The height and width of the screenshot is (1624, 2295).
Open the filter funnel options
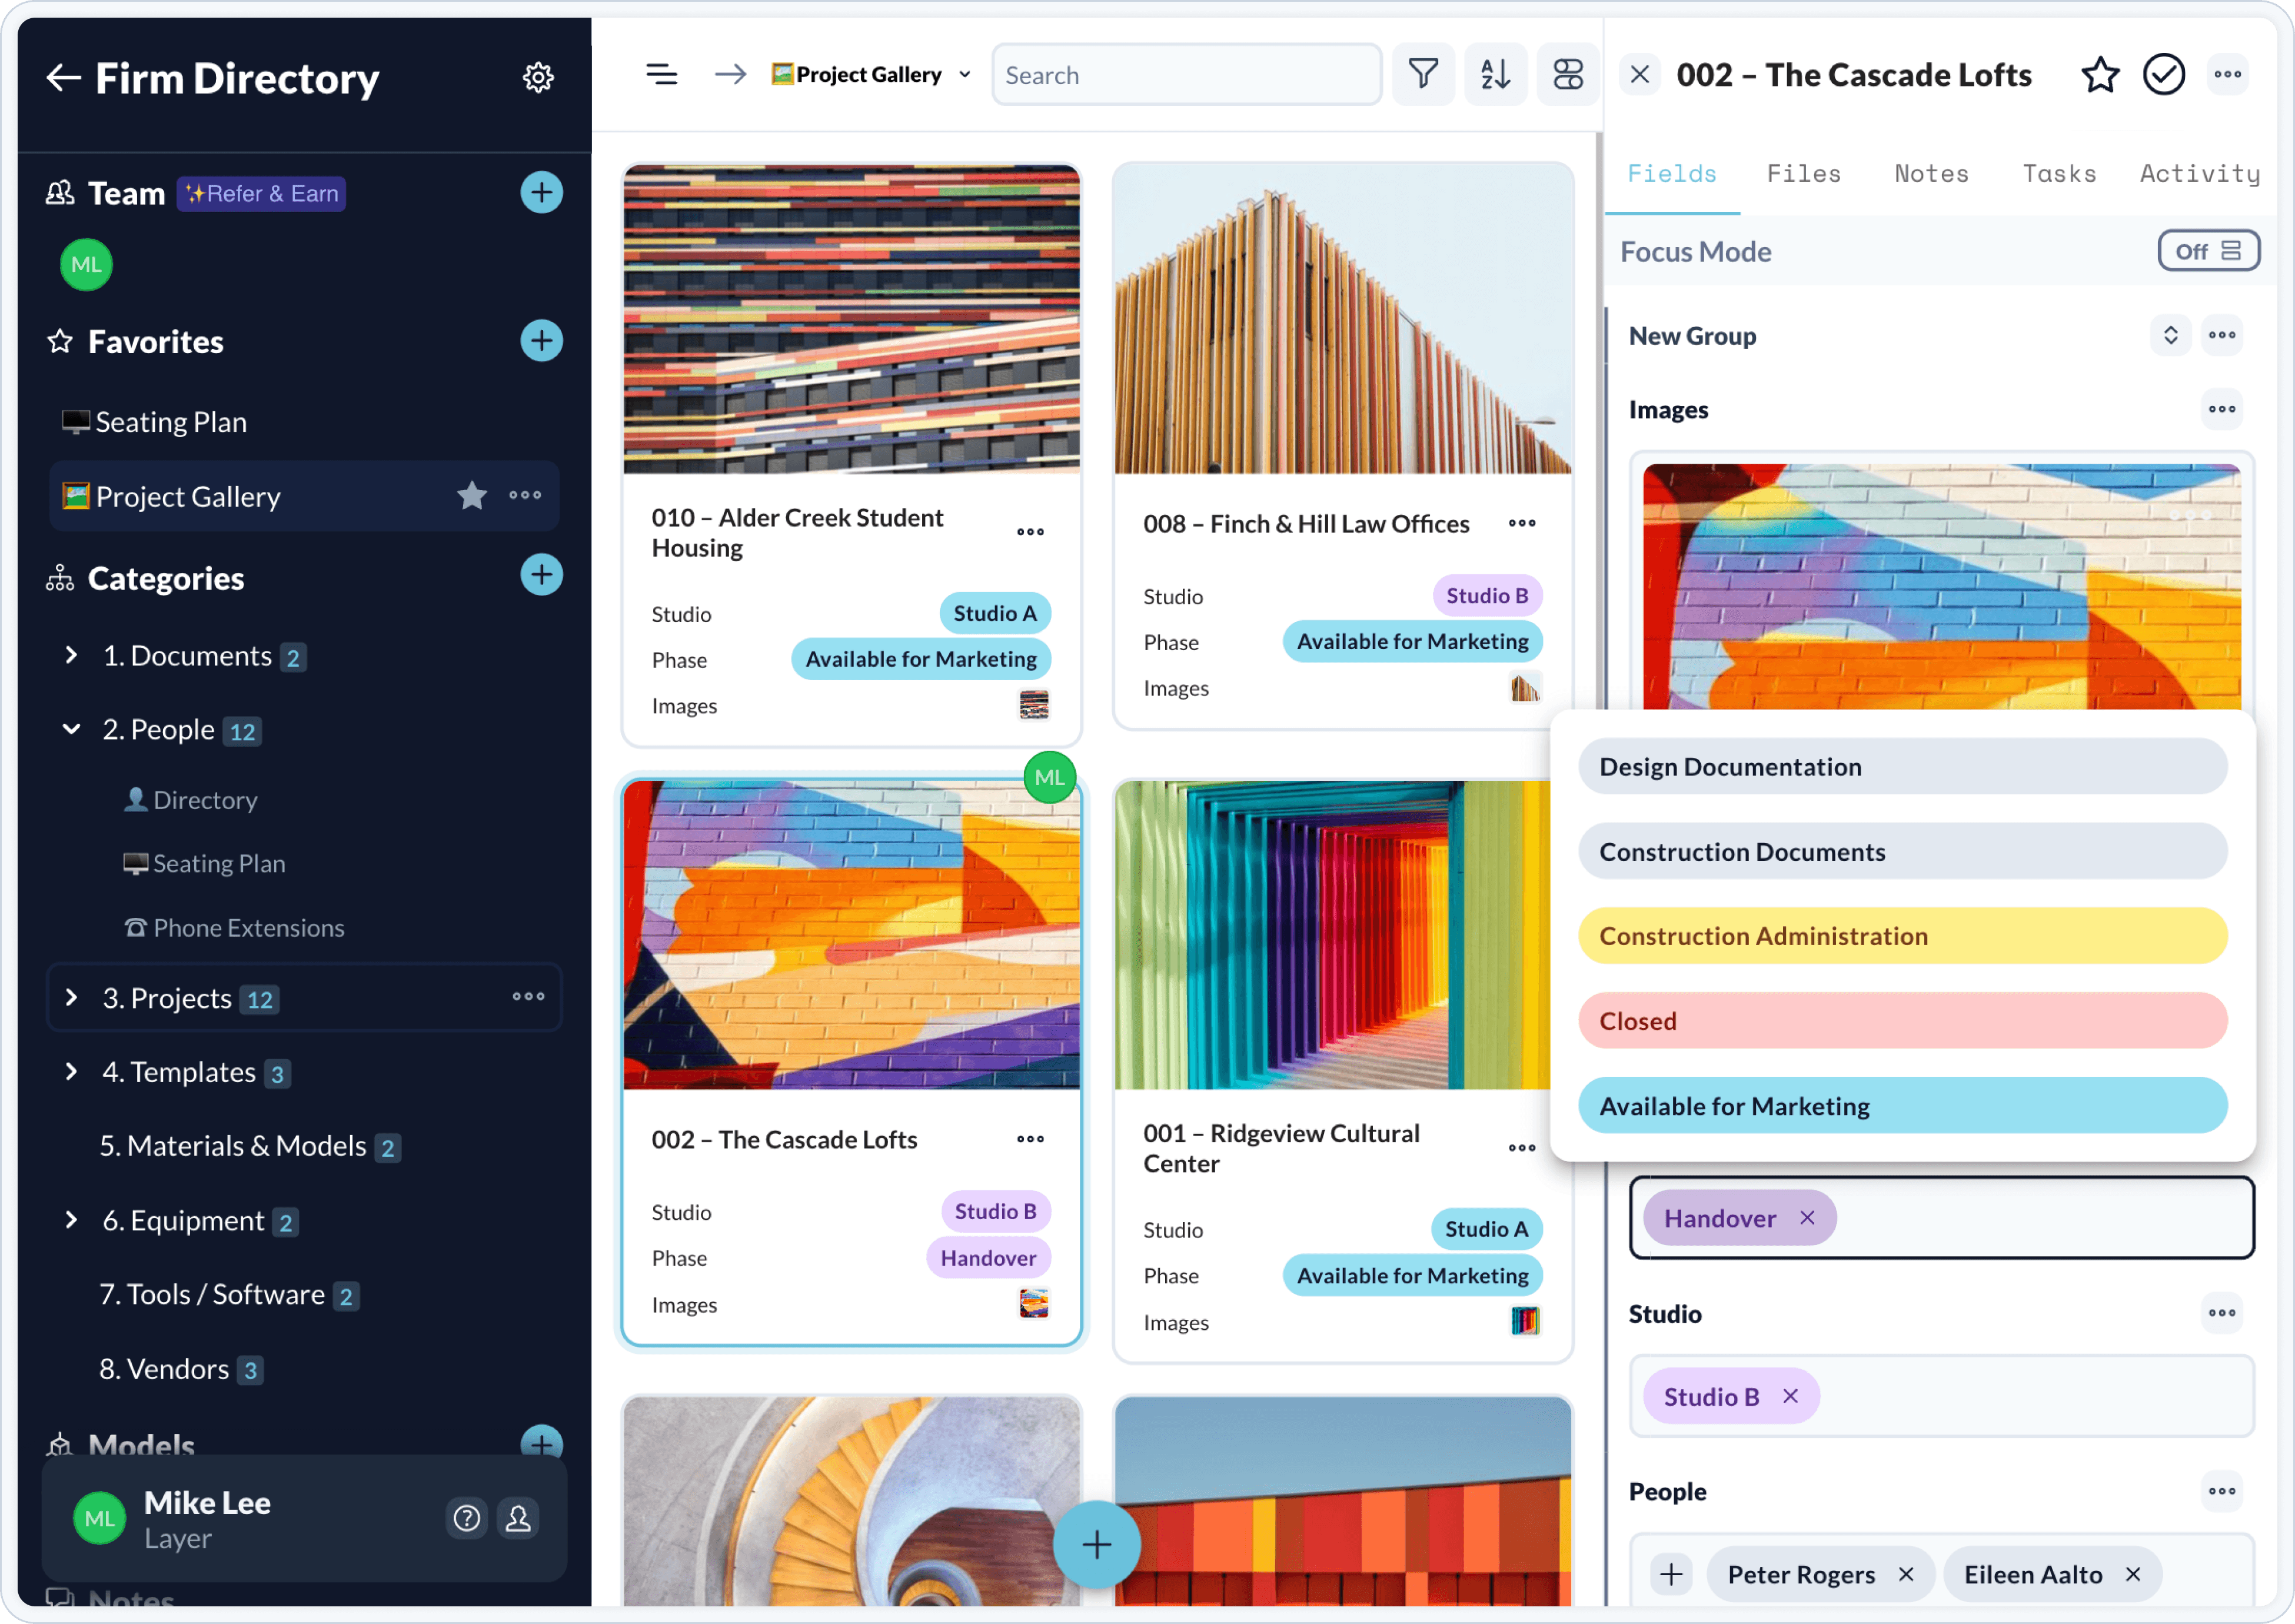(x=1423, y=74)
